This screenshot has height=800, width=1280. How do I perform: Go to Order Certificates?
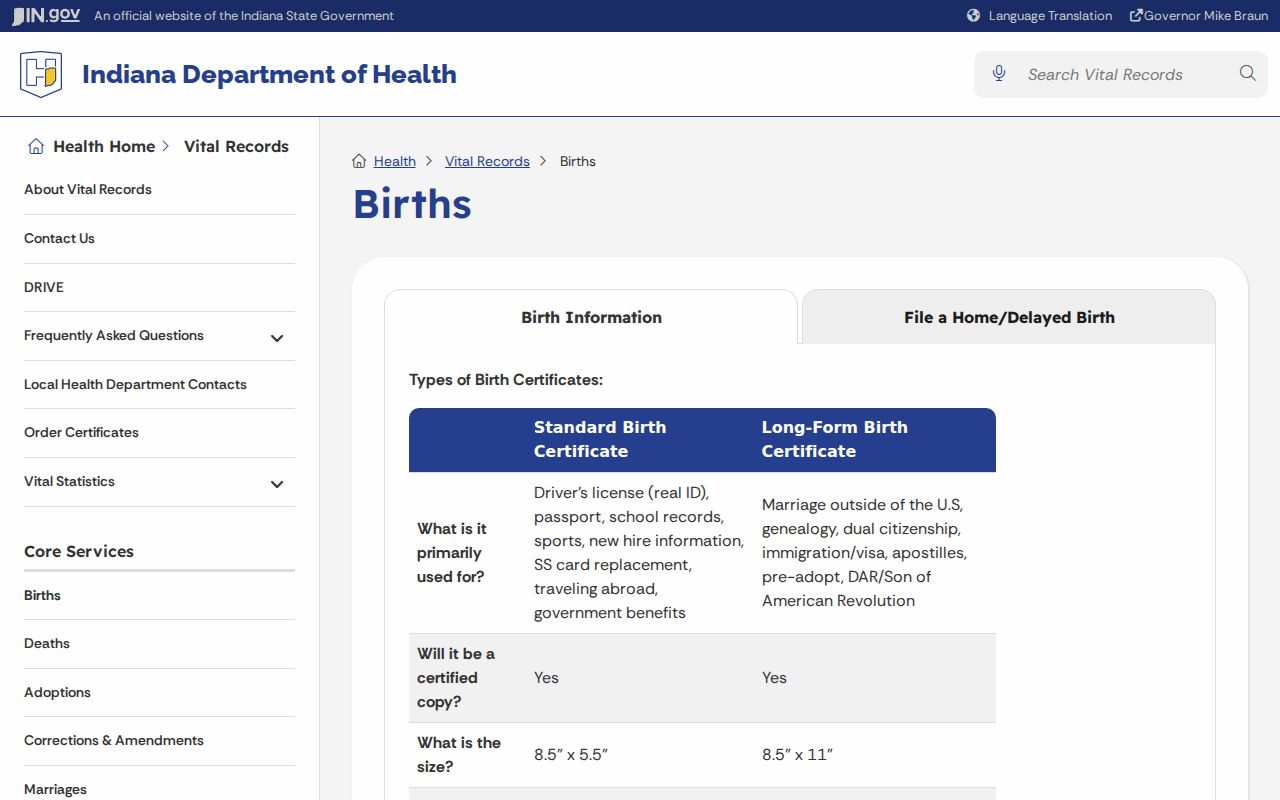[81, 432]
